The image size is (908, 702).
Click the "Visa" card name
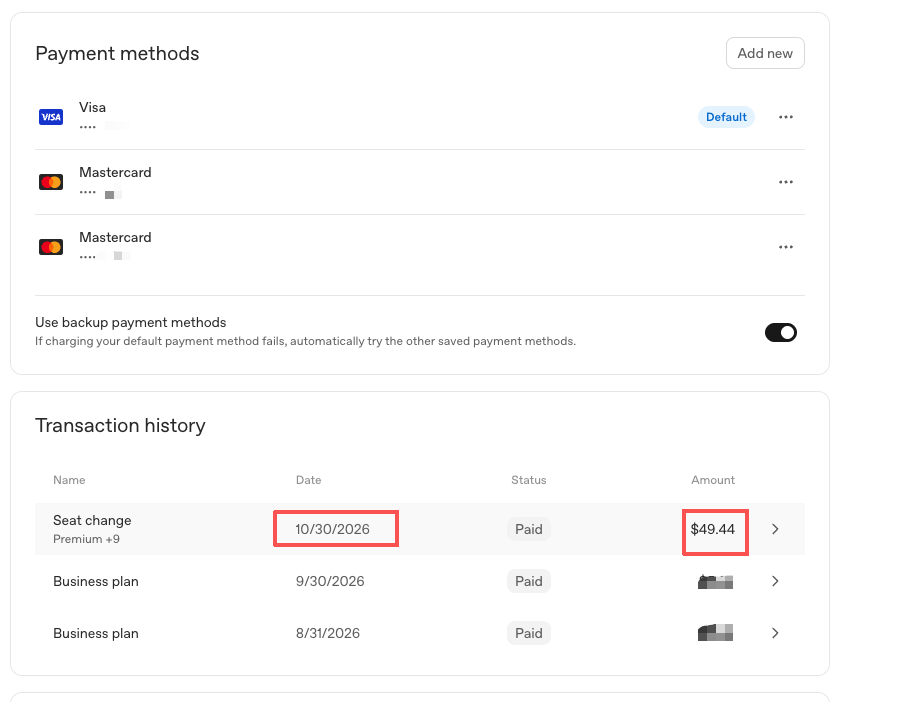pos(93,107)
